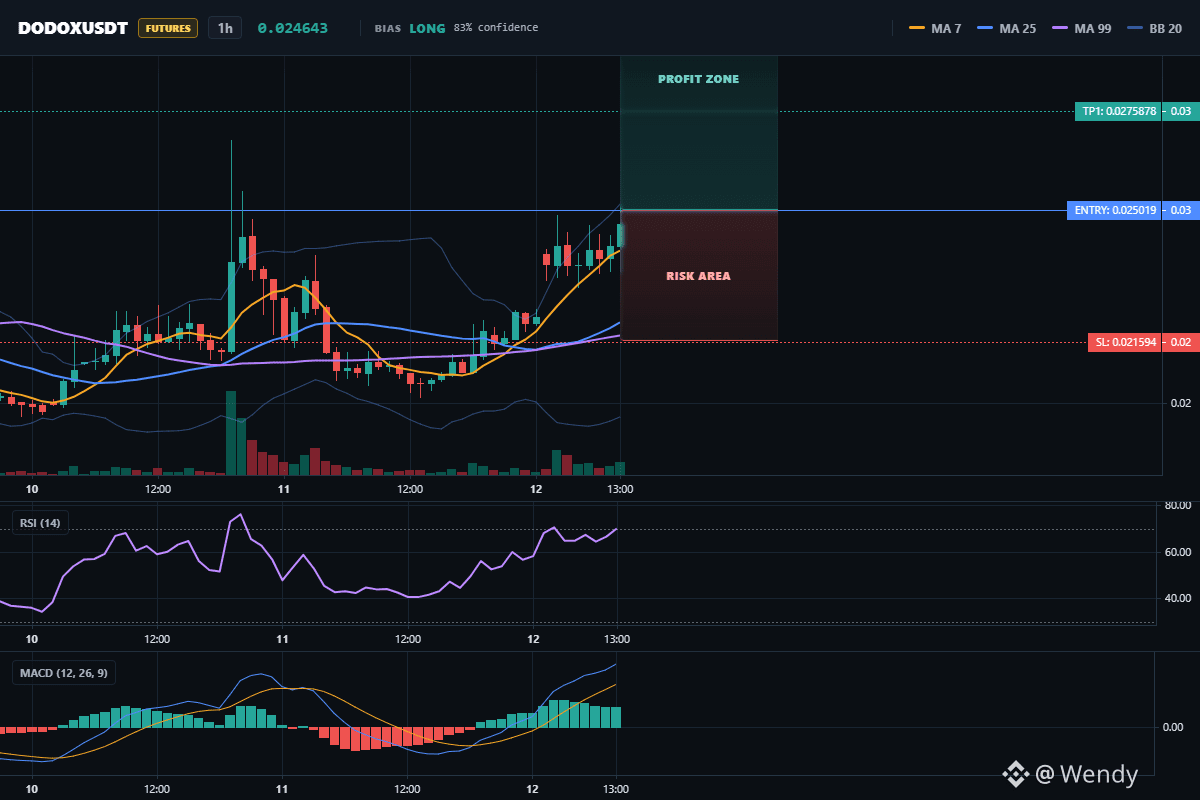The width and height of the screenshot is (1200, 800).
Task: Click the 0.02 price axis label
Action: [1181, 403]
